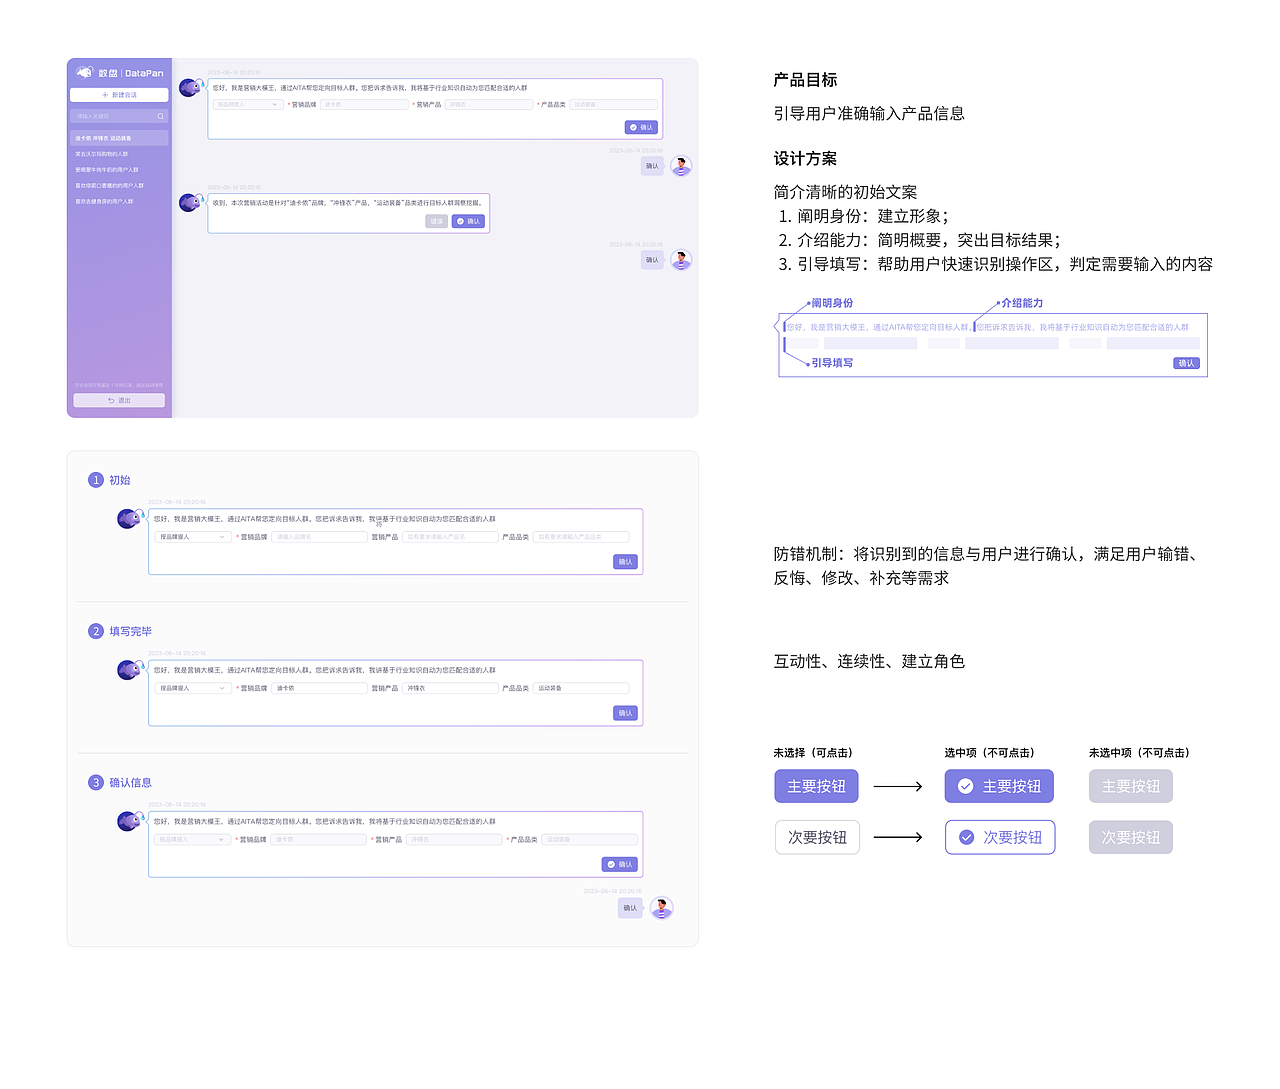
Task: Click 运动装备 category field in 填写完毕 section
Action: (581, 688)
